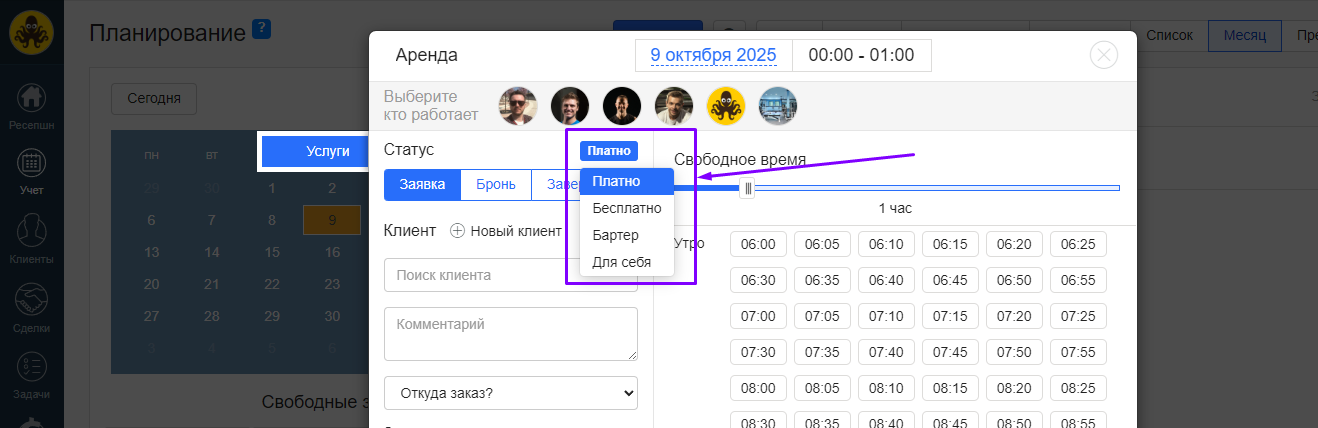The height and width of the screenshot is (428, 1318).
Task: Click the duration slider handle
Action: tap(747, 188)
